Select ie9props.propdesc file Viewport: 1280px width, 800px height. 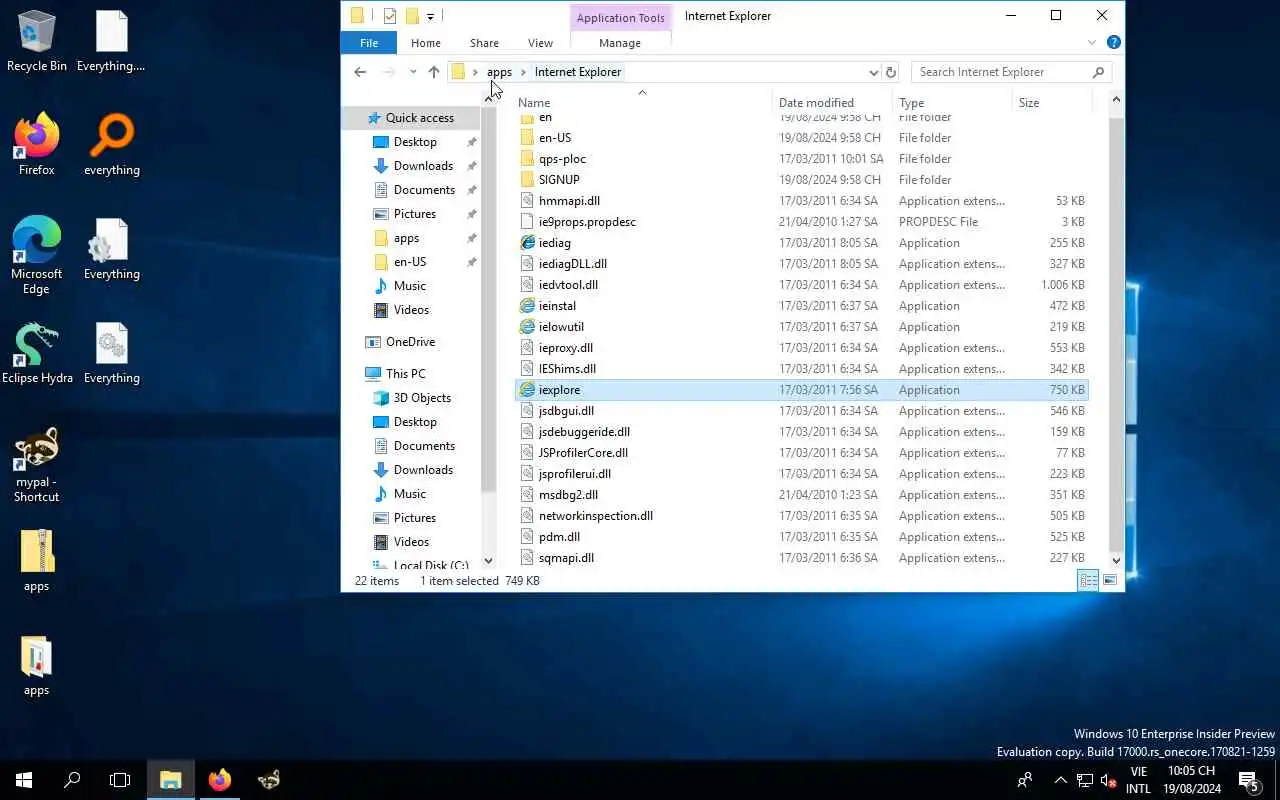[x=801, y=222]
